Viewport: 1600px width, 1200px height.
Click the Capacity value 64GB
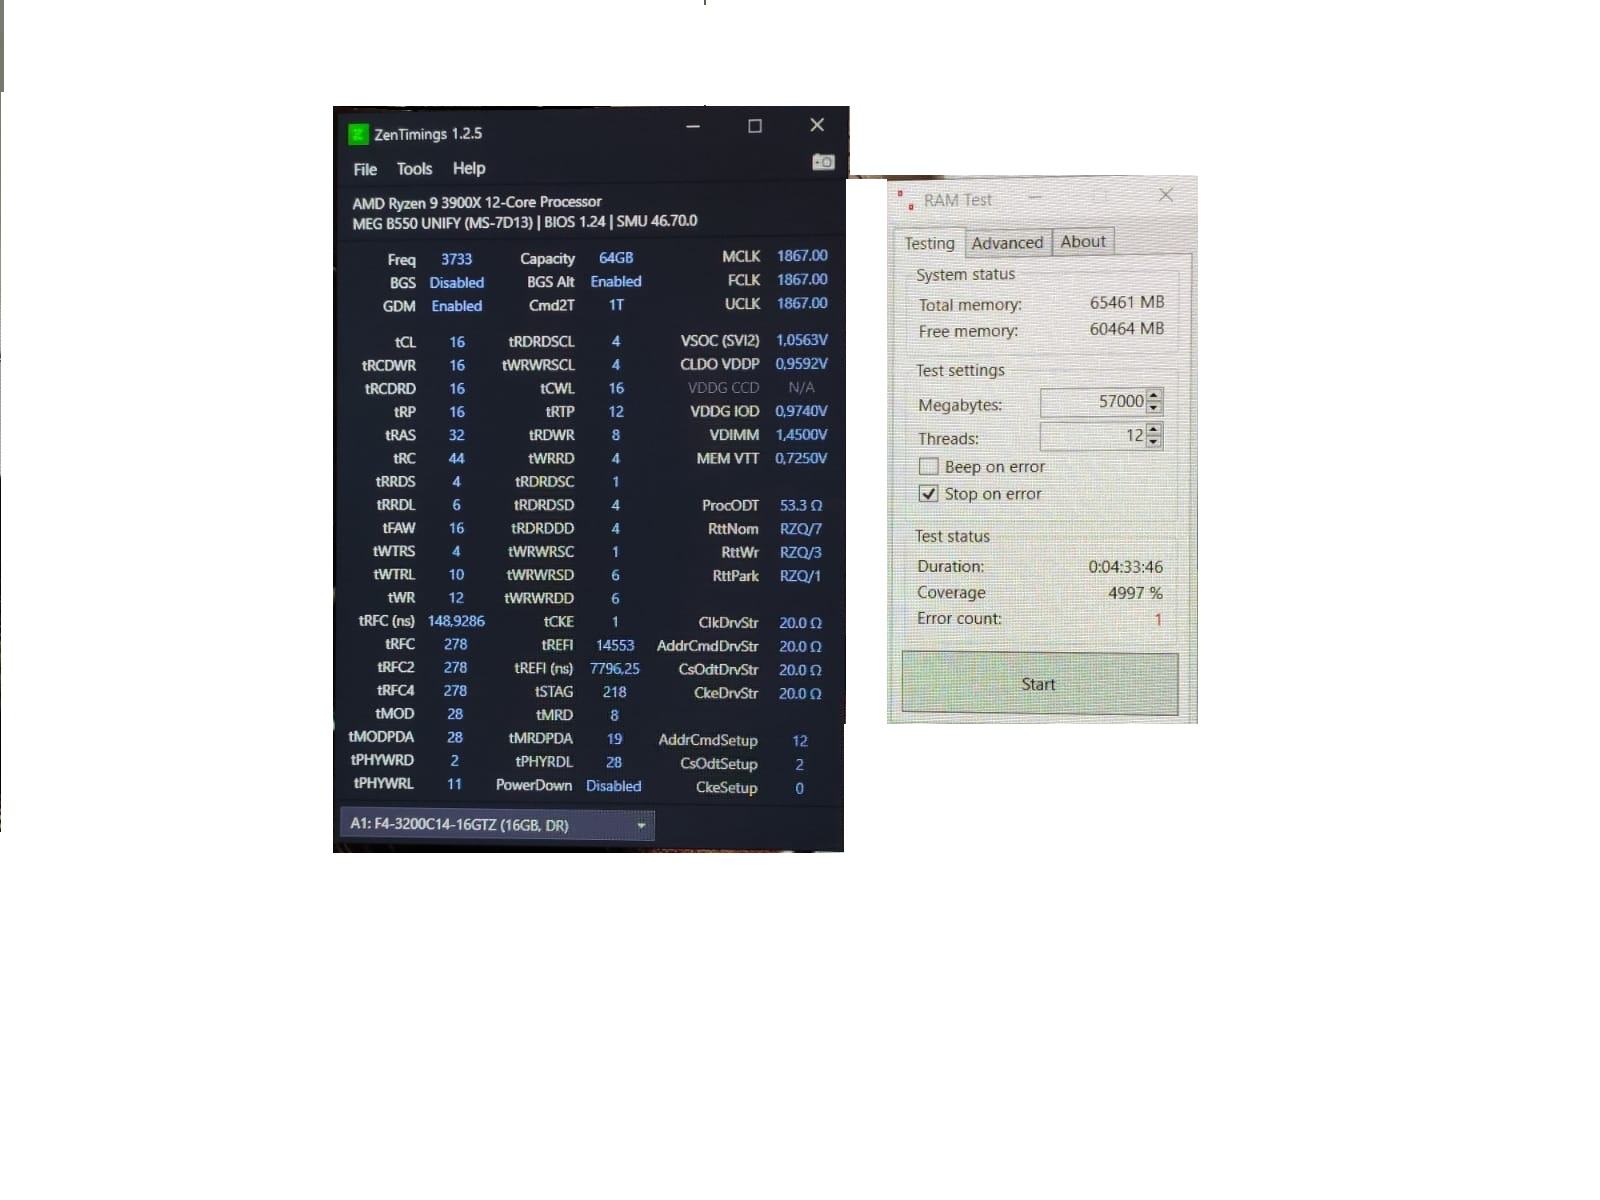click(x=616, y=258)
